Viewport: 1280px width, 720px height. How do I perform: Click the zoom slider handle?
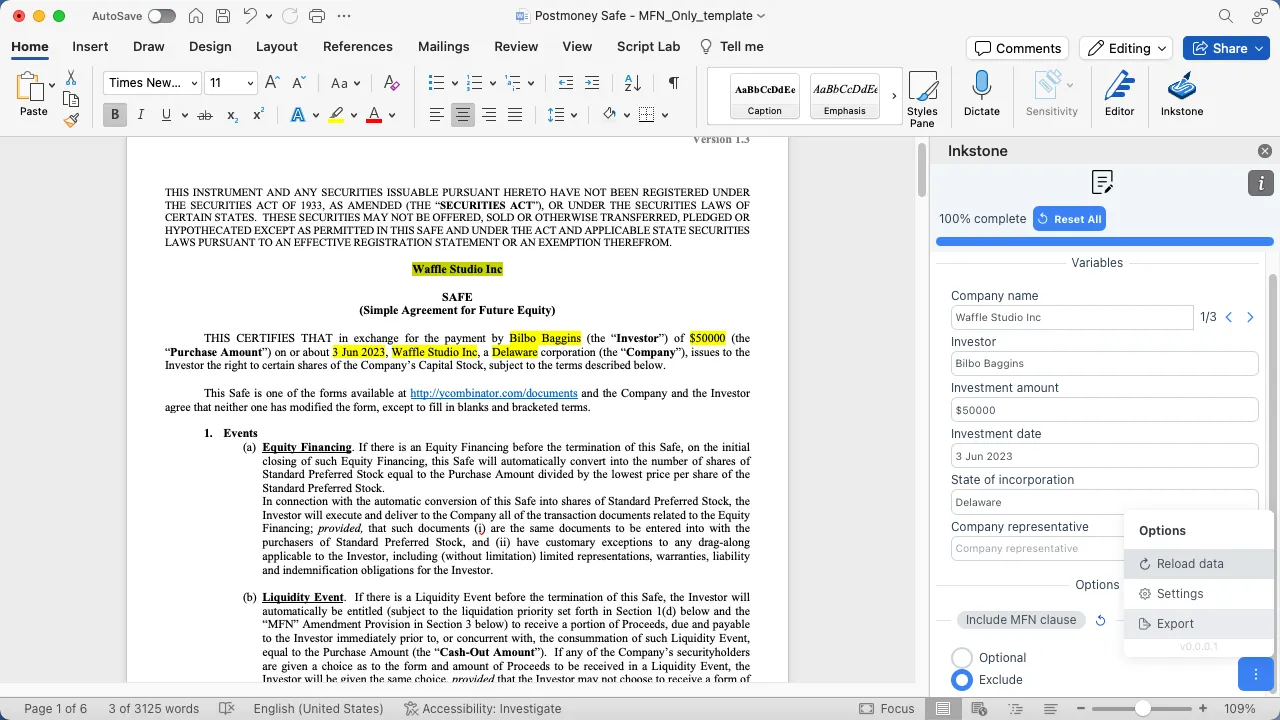pos(1142,708)
